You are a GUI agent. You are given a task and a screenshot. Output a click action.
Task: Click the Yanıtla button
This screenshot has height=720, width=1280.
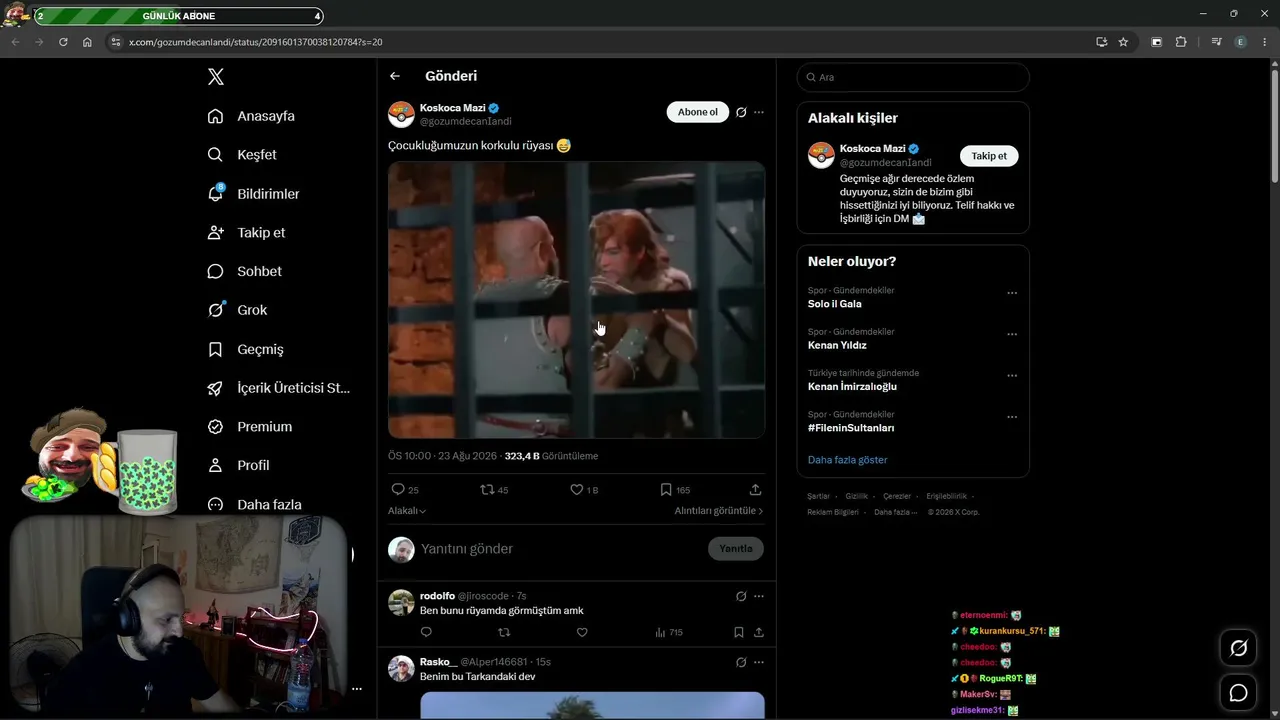coord(736,549)
